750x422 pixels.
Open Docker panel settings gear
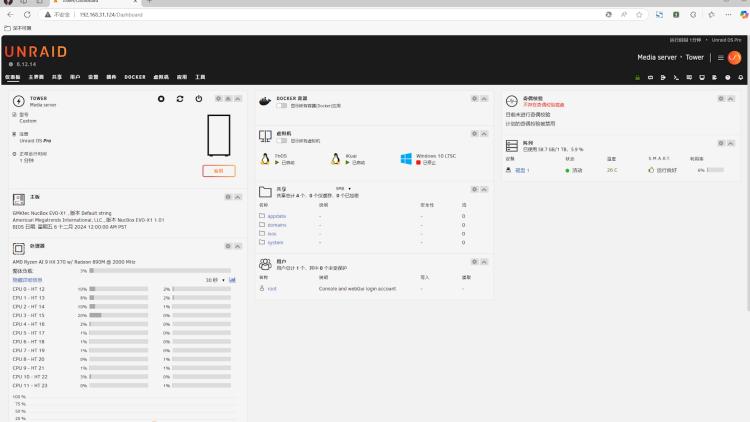tap(474, 99)
